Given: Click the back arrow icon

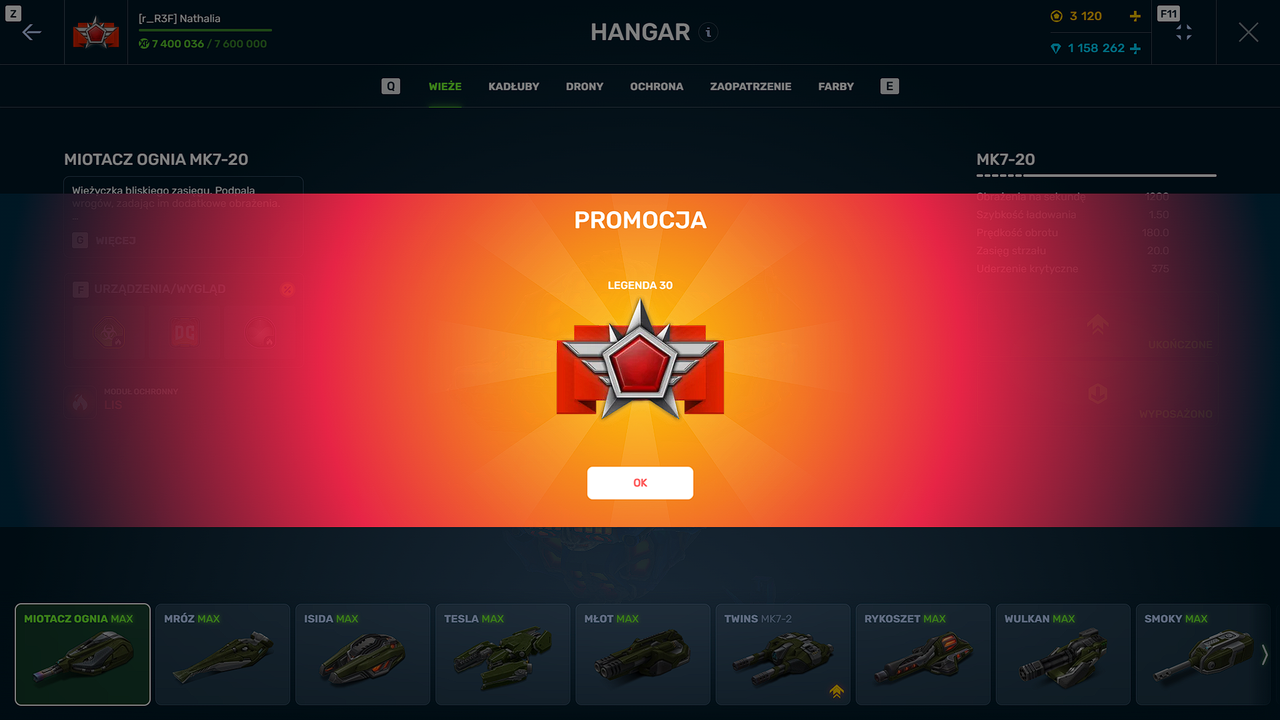Looking at the screenshot, I should click(32, 32).
